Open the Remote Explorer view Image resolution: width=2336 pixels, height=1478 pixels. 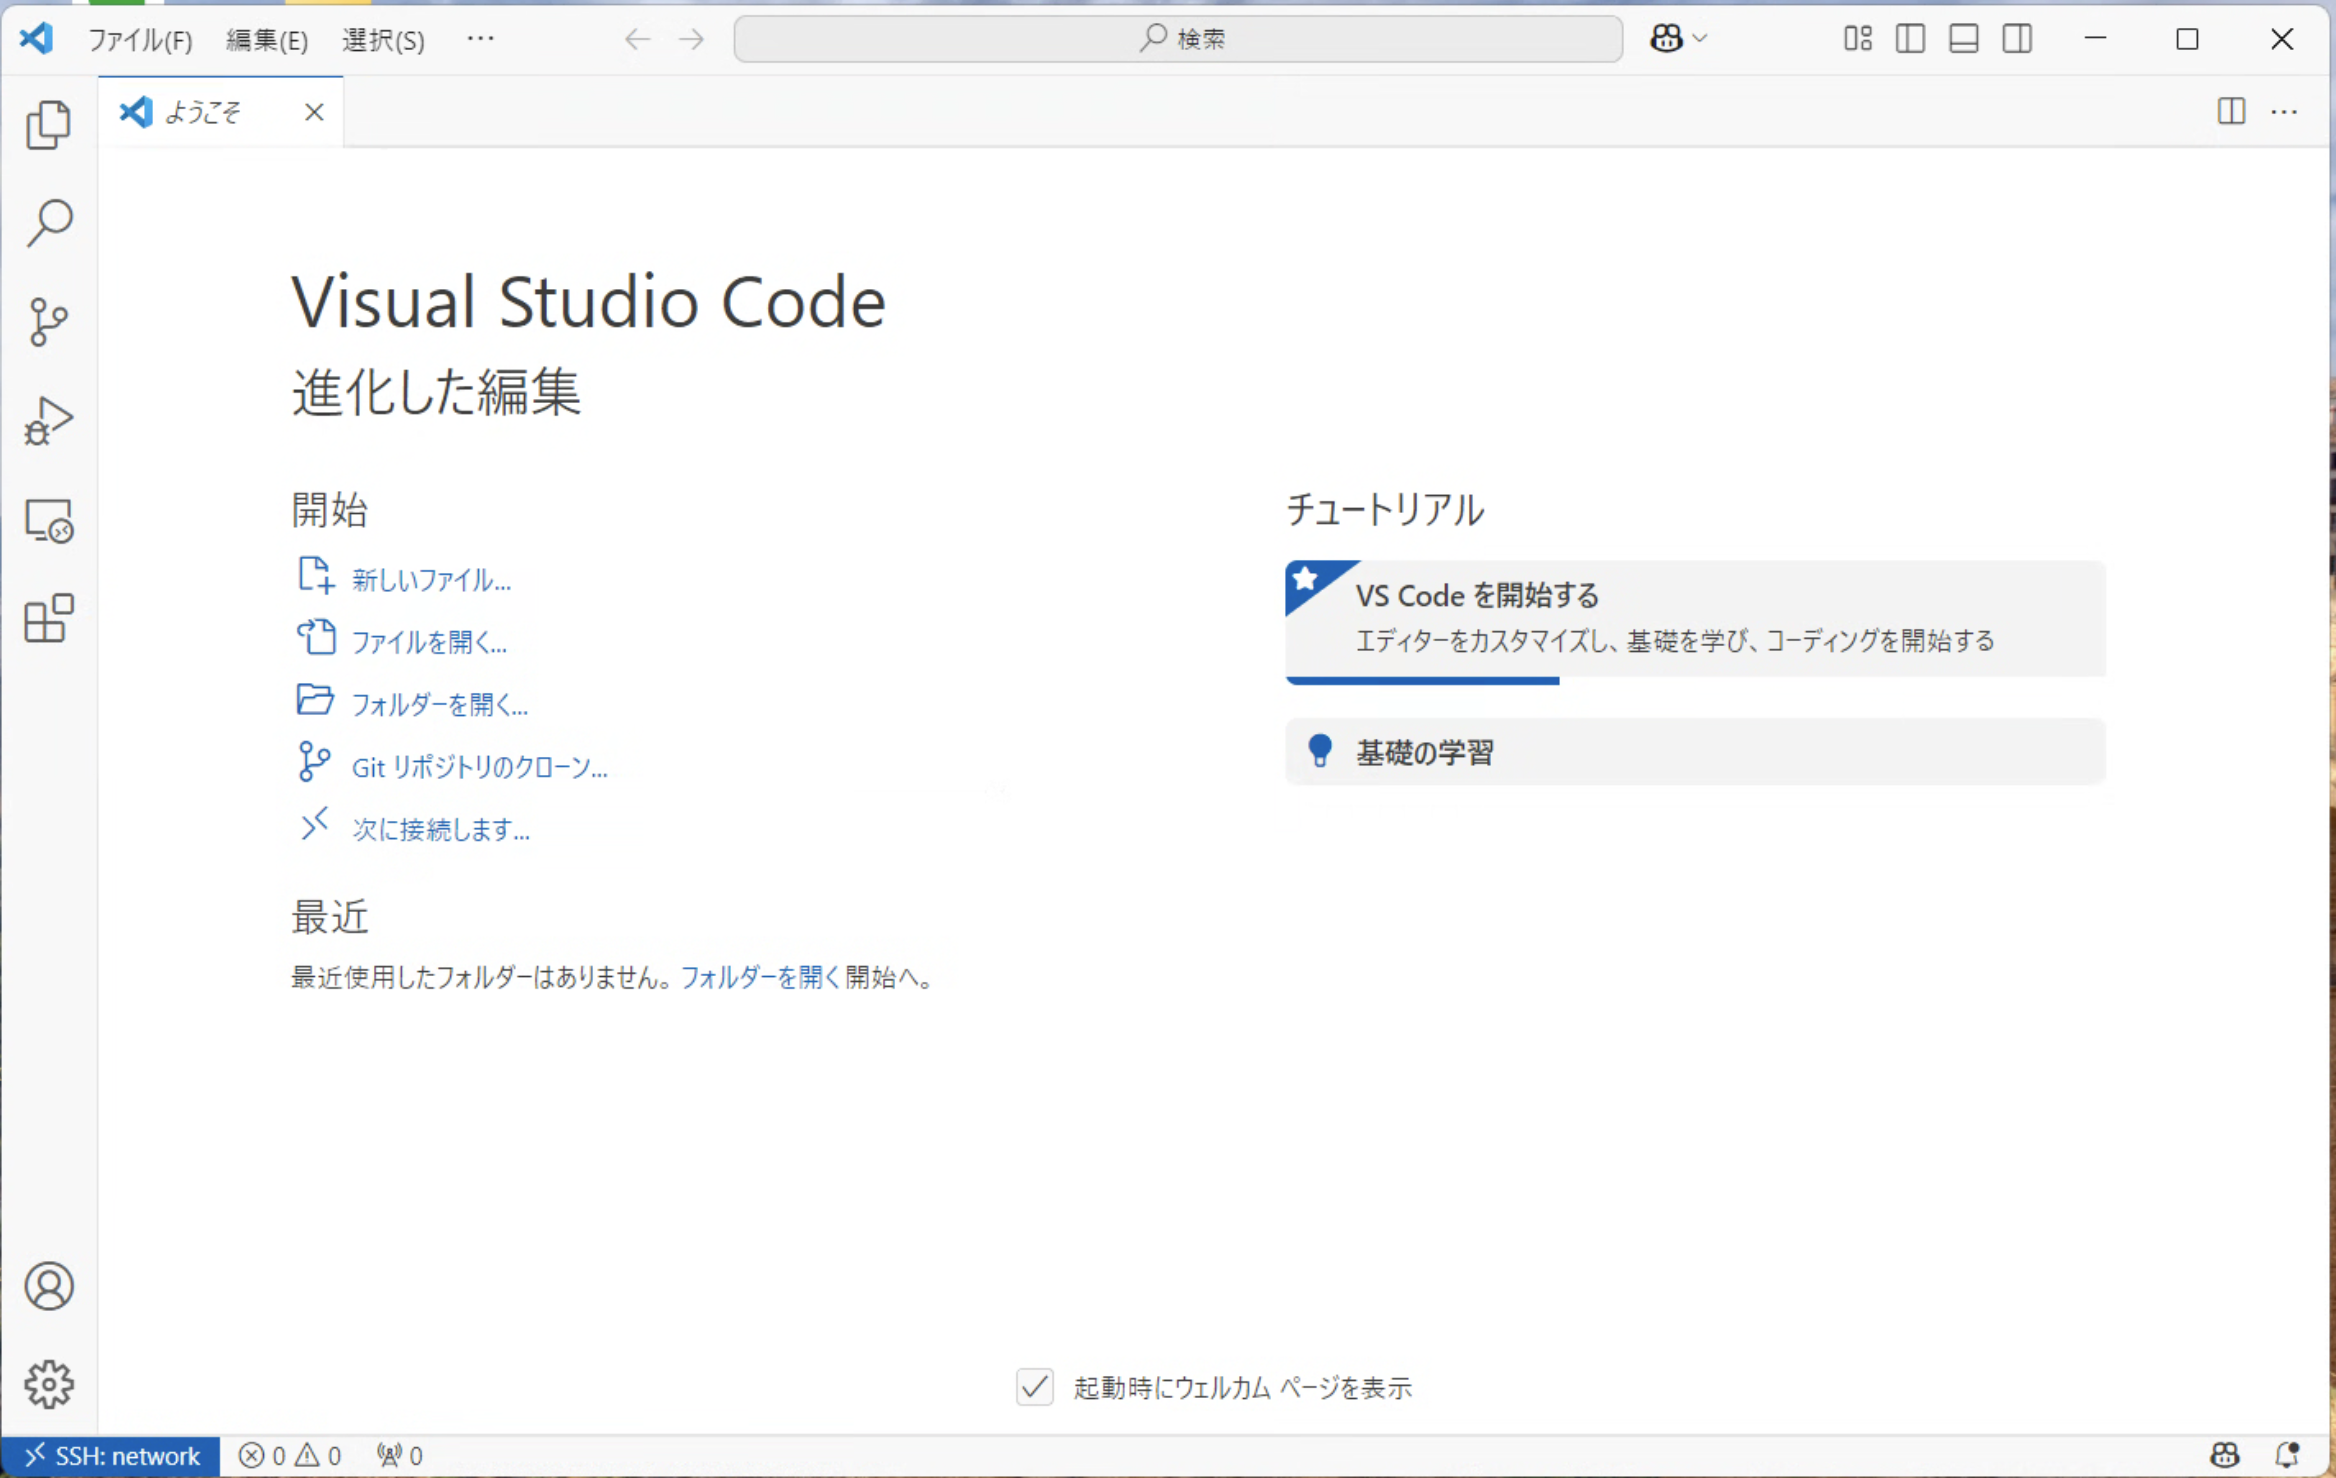tap(49, 520)
